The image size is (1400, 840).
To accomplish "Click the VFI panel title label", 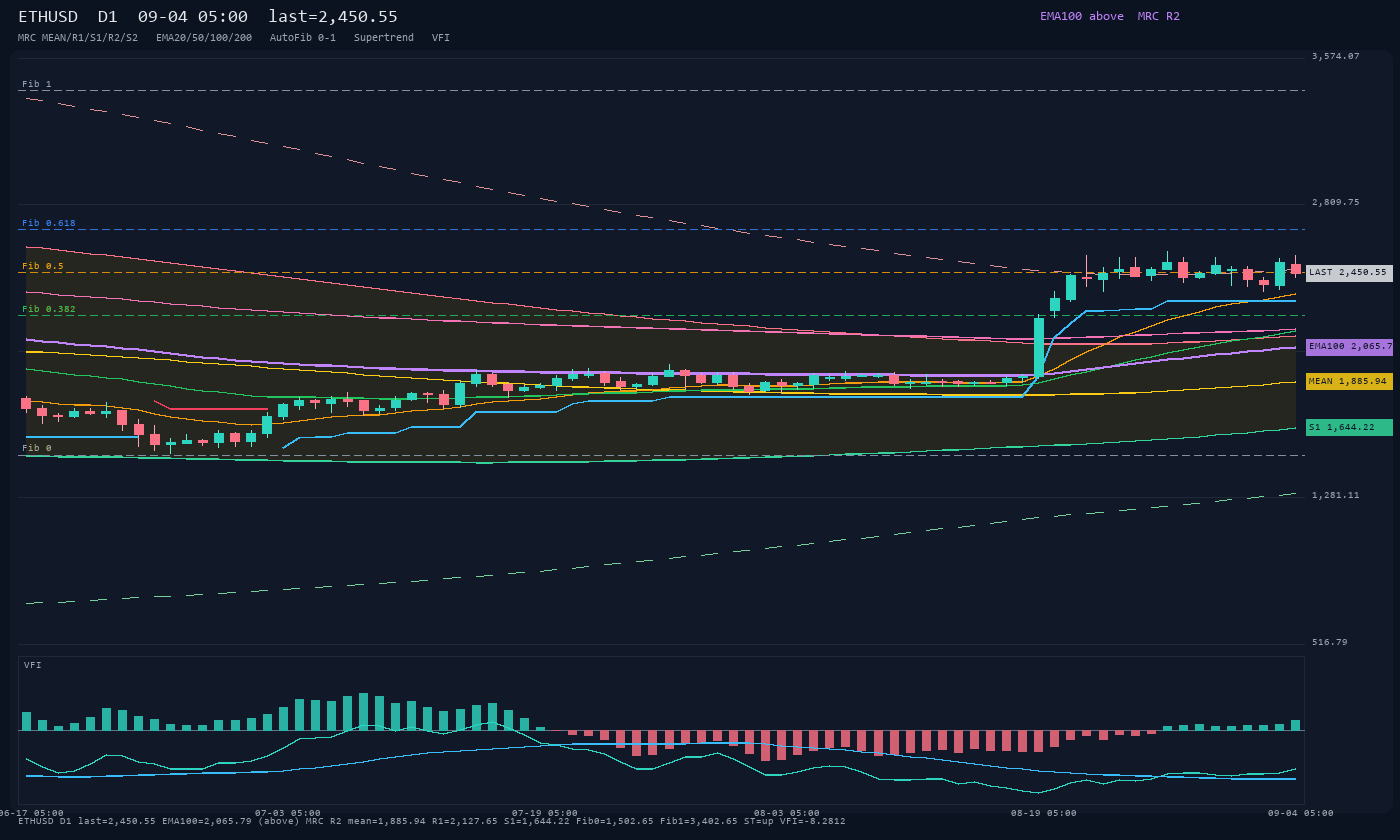I will (x=33, y=665).
